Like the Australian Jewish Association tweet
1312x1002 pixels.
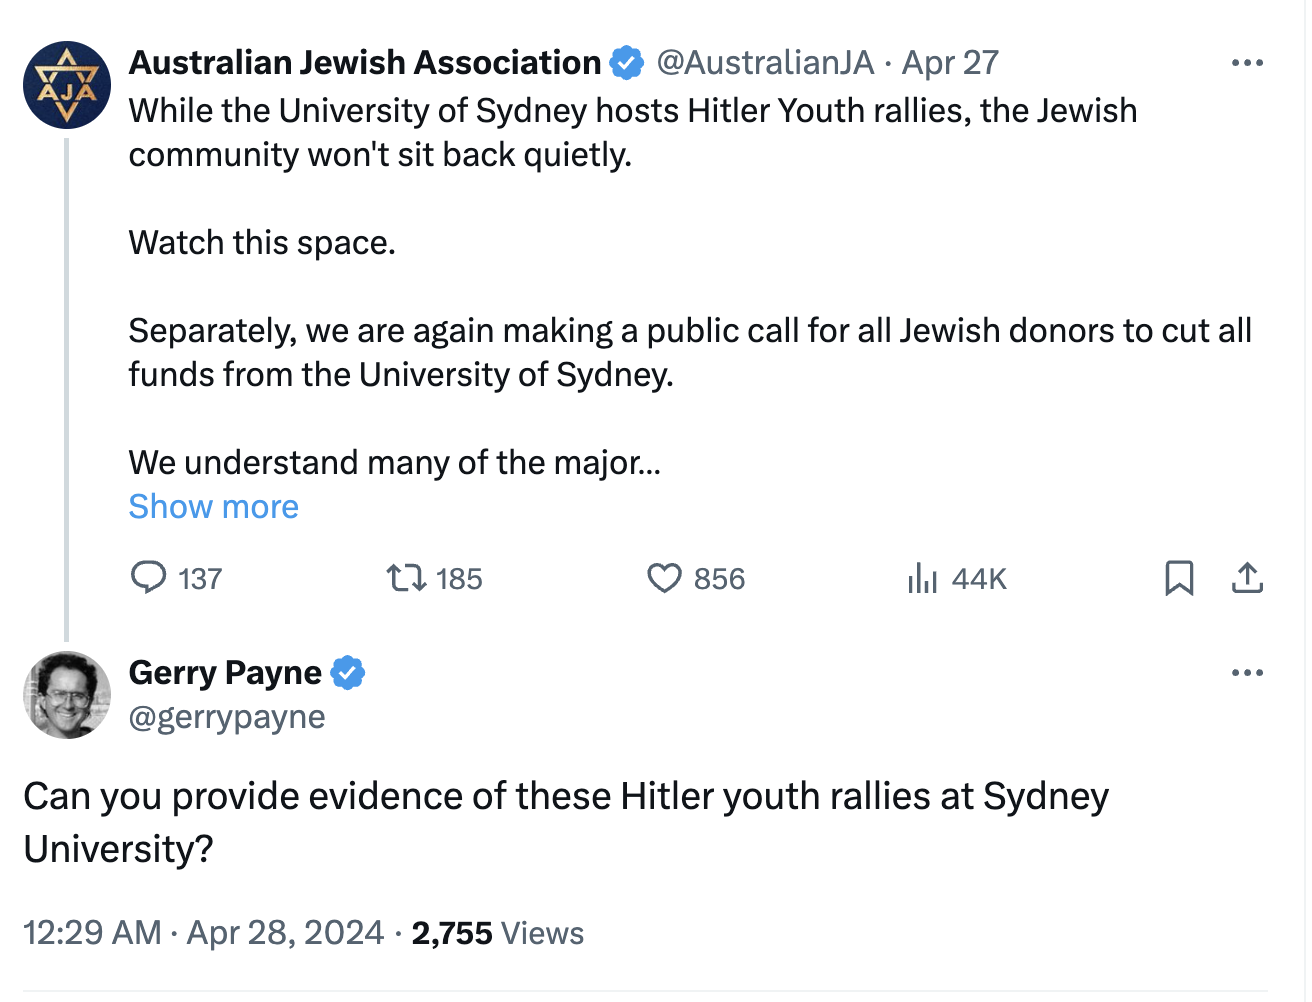coord(664,578)
